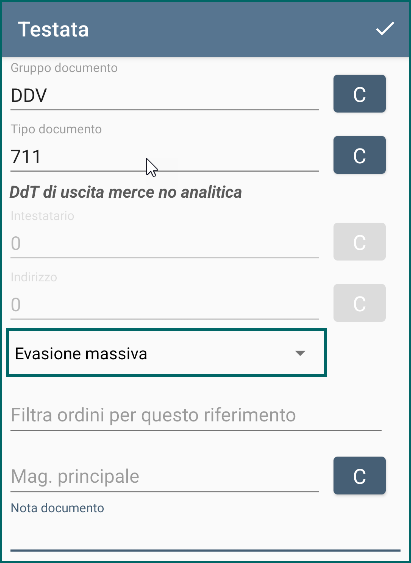Click the disabled Intestatario input field
411x563 pixels.
(164, 243)
